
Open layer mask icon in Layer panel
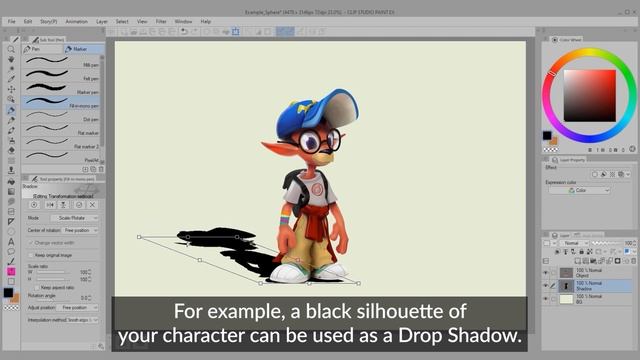(x=618, y=261)
